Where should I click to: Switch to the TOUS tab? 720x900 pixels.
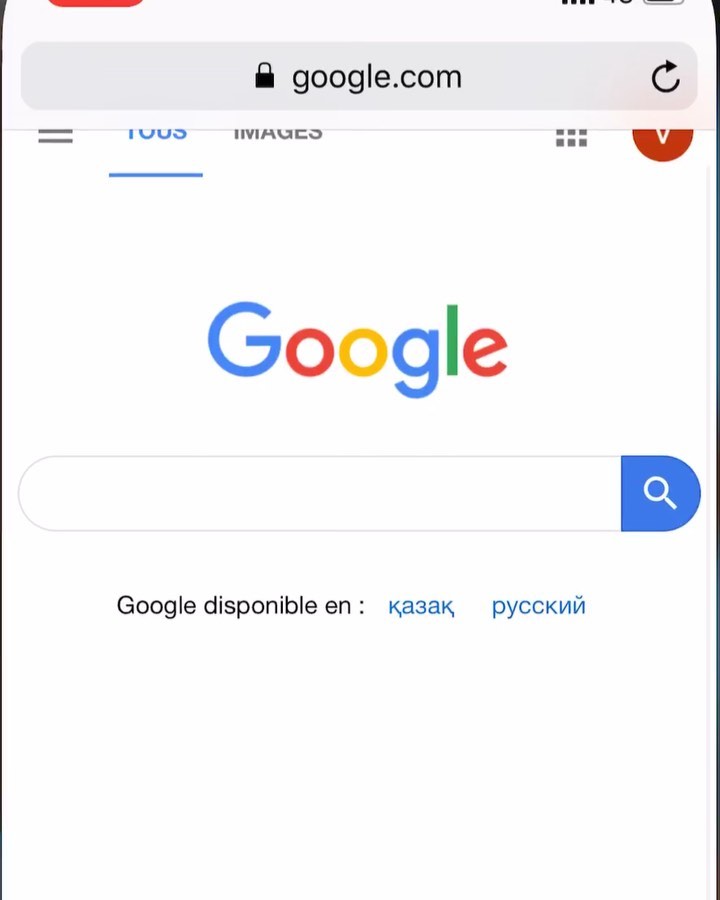(x=156, y=135)
